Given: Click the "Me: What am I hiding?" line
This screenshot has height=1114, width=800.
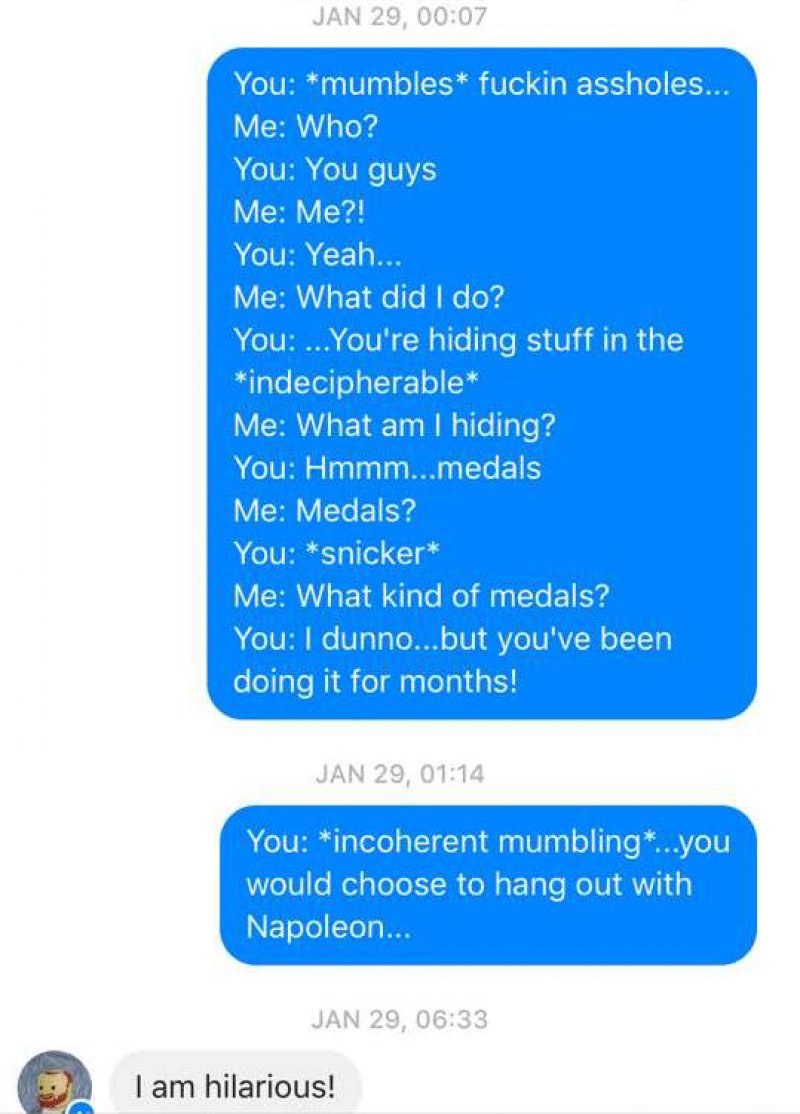Looking at the screenshot, I should 394,426.
